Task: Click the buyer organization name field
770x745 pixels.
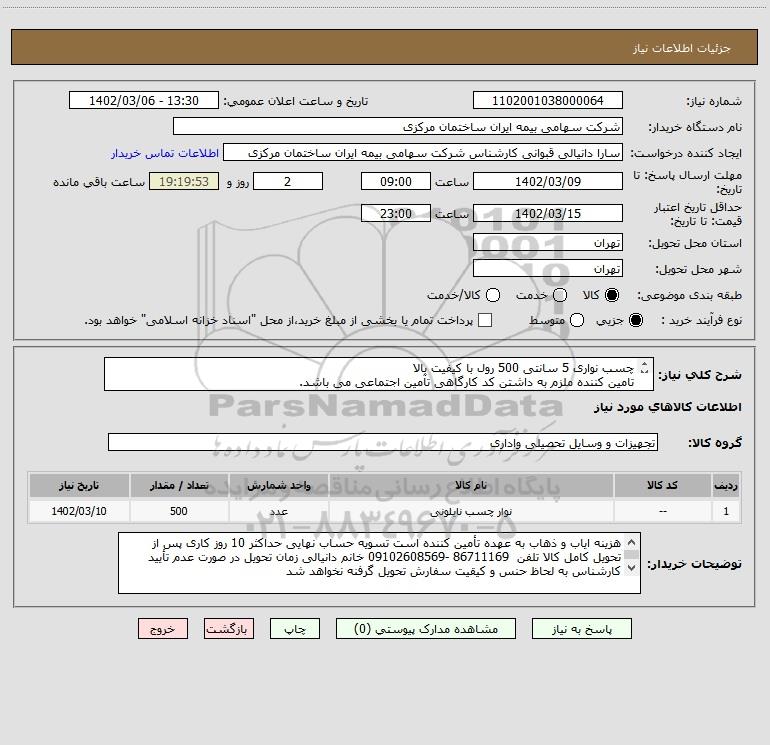Action: point(398,126)
